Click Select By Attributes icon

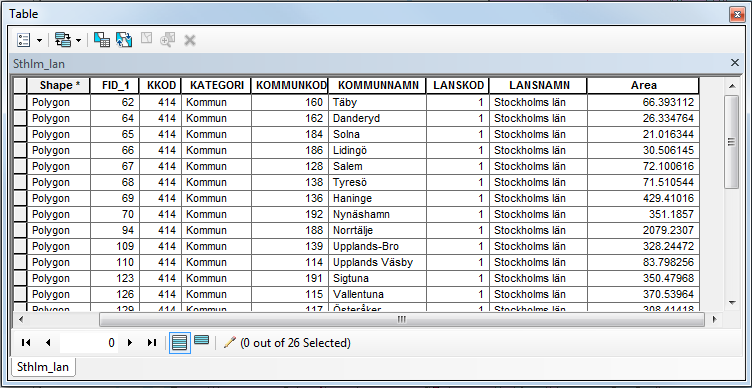(101, 40)
